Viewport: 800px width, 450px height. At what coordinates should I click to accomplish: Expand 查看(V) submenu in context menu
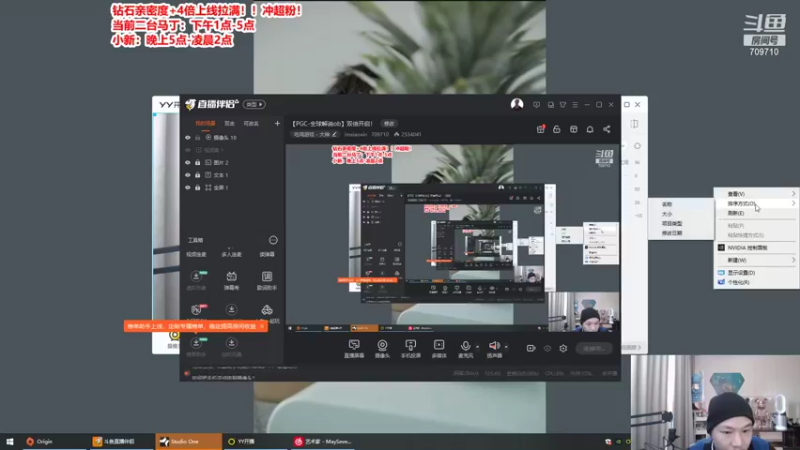(x=757, y=194)
